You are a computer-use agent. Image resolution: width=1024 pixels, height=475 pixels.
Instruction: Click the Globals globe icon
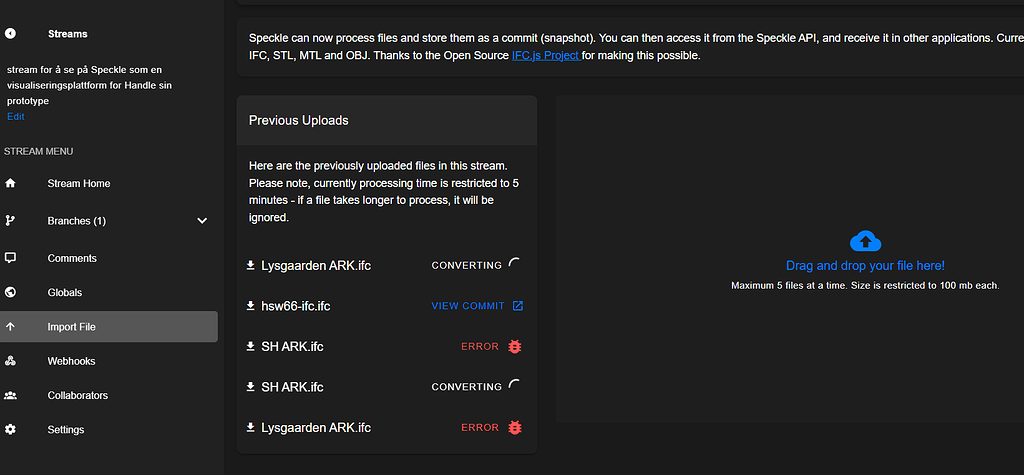10,292
